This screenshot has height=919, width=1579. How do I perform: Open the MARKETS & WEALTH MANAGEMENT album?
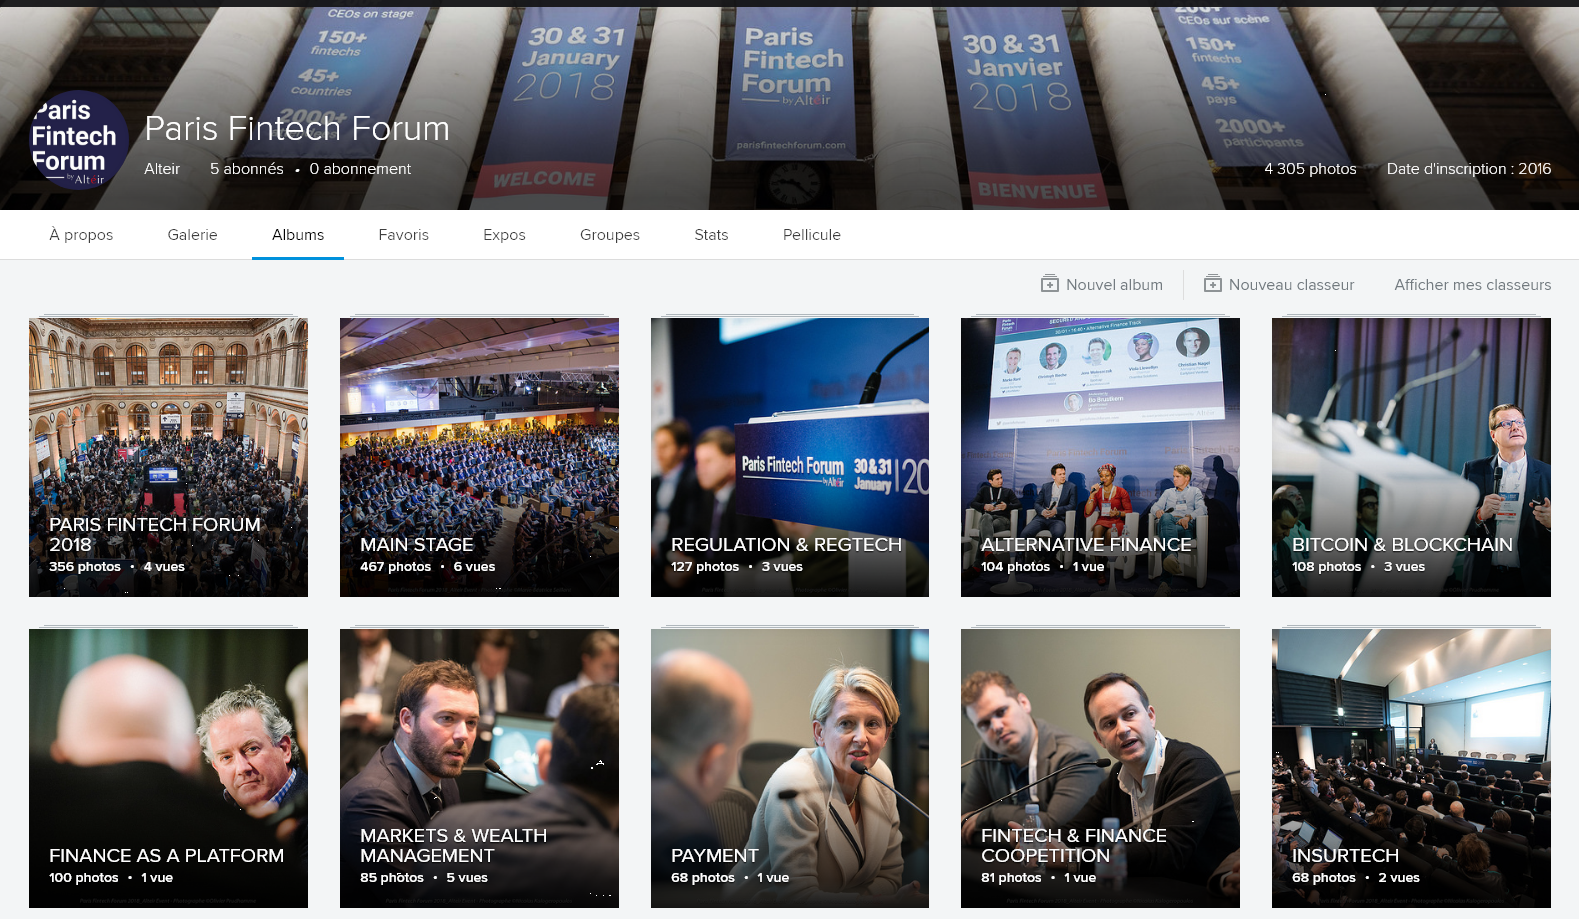click(479, 768)
